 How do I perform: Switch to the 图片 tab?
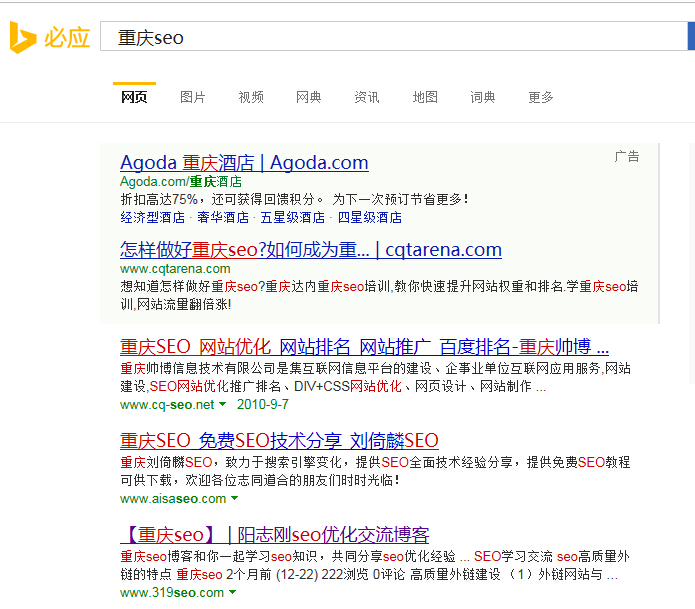tap(192, 97)
